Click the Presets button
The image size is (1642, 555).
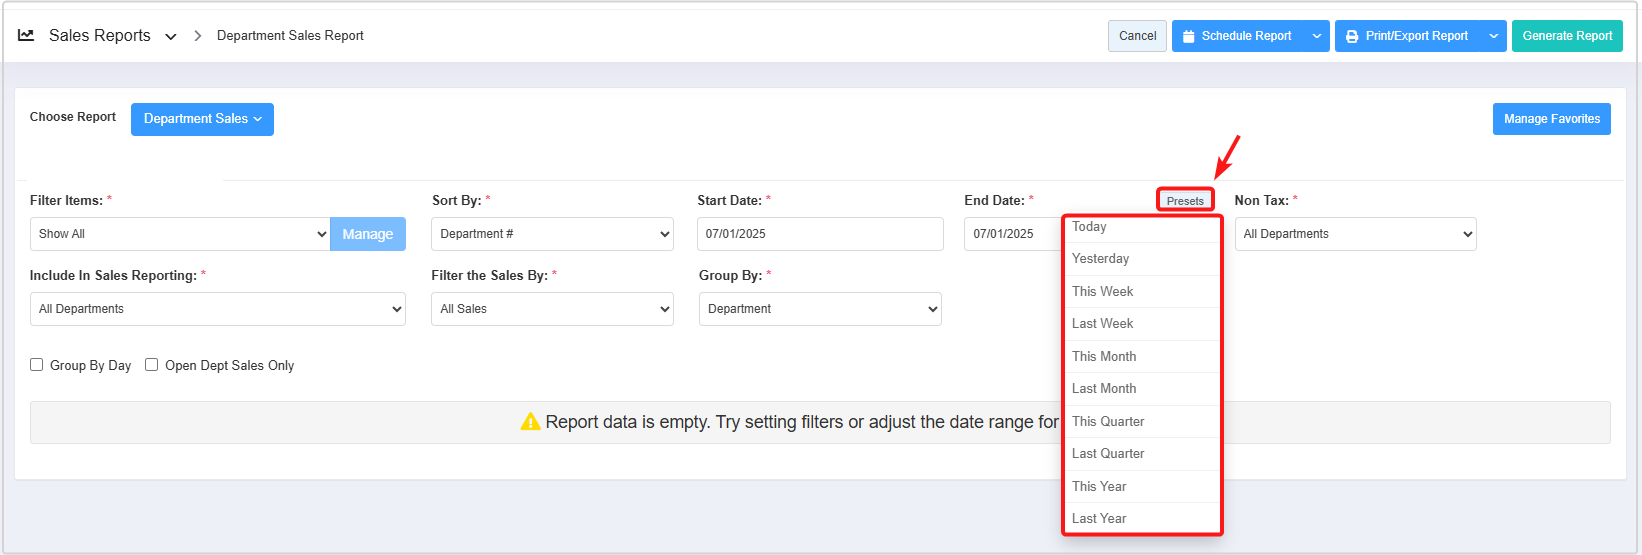click(1185, 201)
